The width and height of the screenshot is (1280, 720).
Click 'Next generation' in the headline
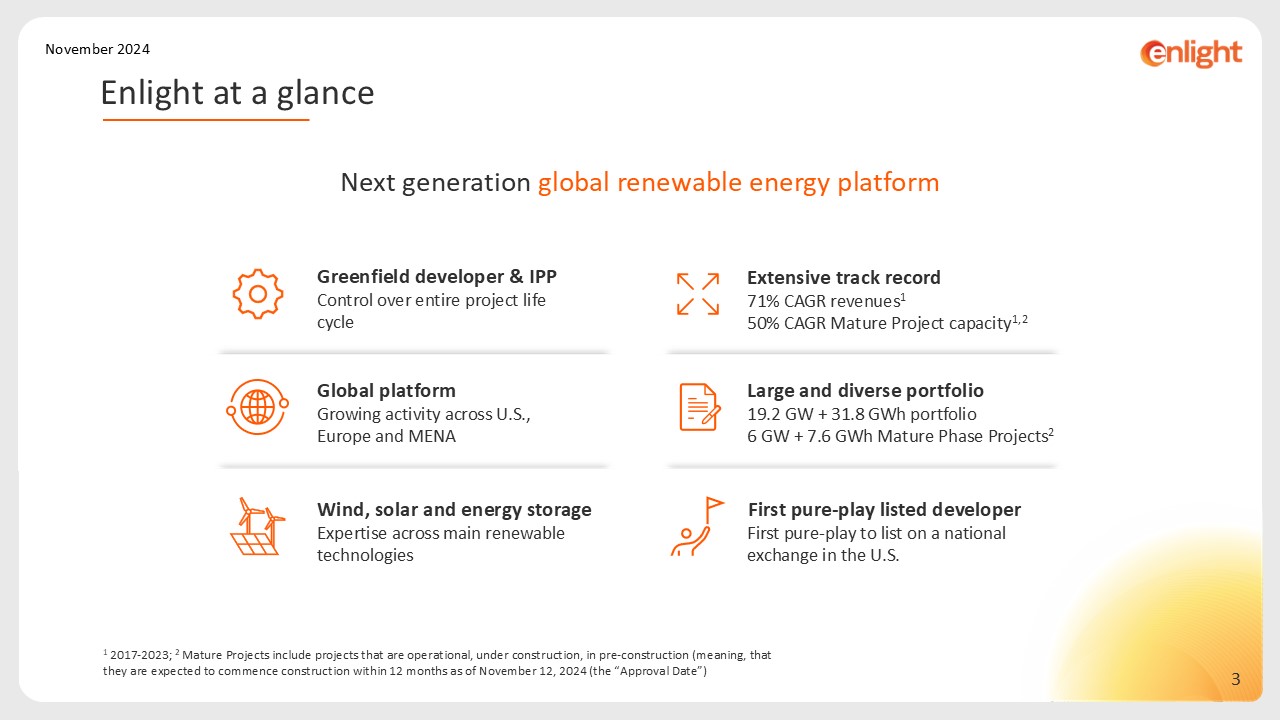click(x=435, y=183)
